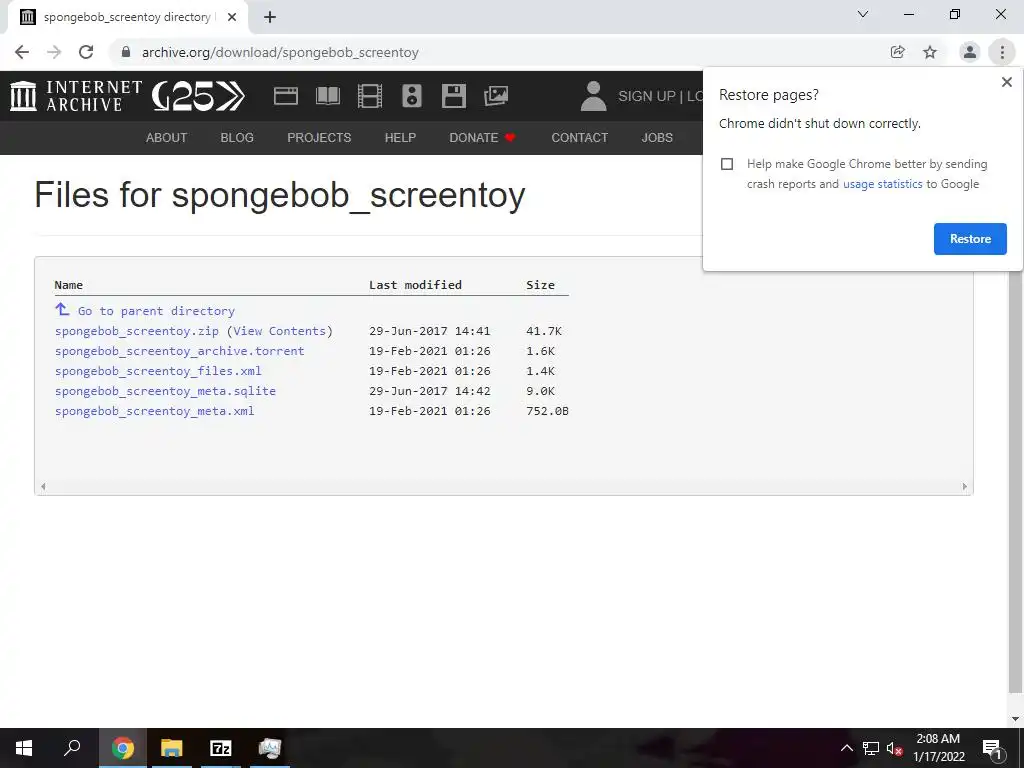
Task: Go back with the browser back arrow
Action: [22, 52]
